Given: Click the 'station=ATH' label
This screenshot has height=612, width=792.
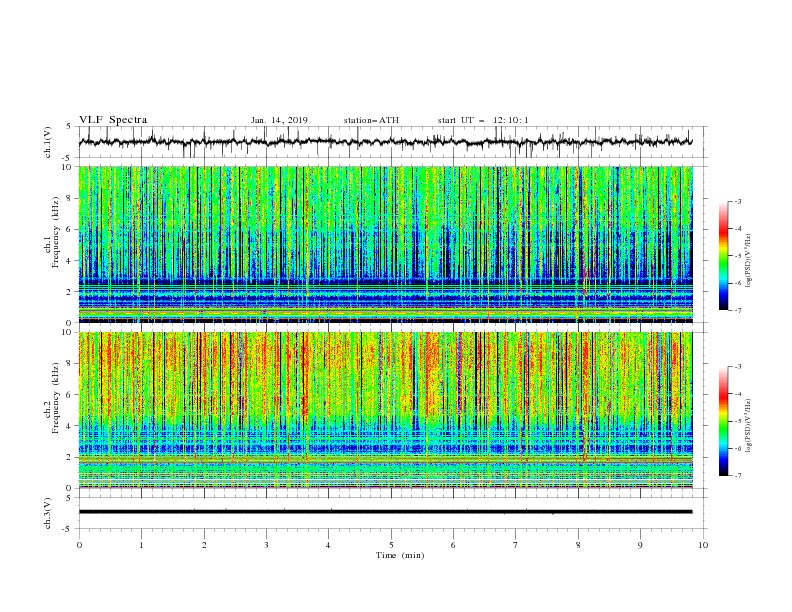Looking at the screenshot, I should [x=371, y=120].
